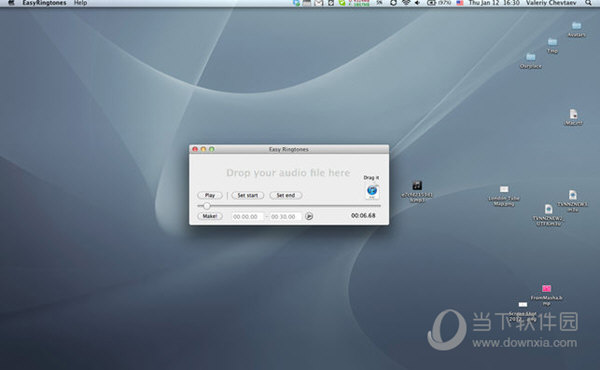This screenshot has width=600, height=370.
Task: Click the 00:06.68 duration readout
Action: pyautogui.click(x=363, y=216)
